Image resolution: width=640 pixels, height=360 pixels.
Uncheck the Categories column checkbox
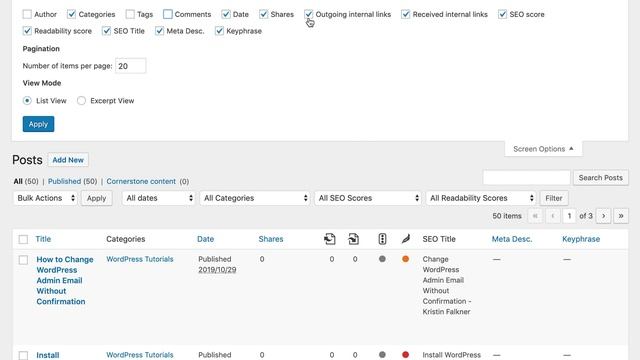point(71,14)
